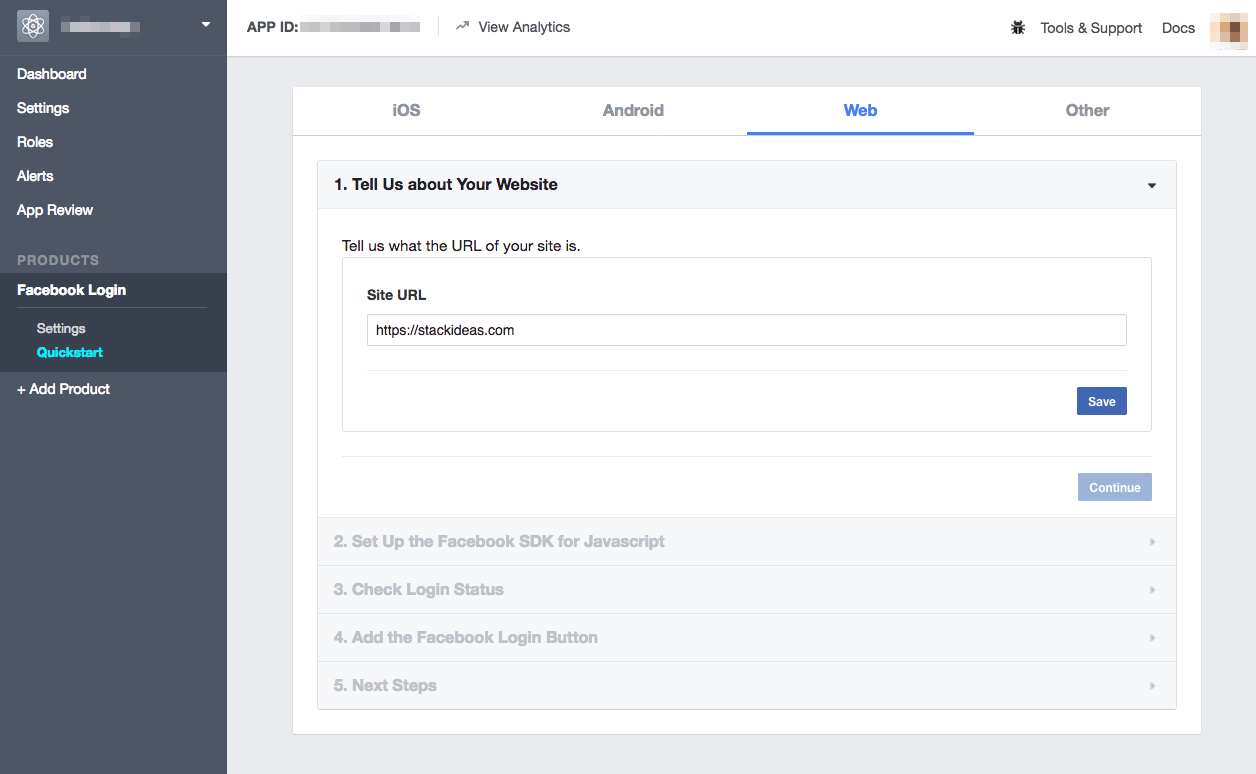Click the bug icon beside Tools & Support
Image resolution: width=1256 pixels, height=774 pixels.
pyautogui.click(x=1018, y=28)
